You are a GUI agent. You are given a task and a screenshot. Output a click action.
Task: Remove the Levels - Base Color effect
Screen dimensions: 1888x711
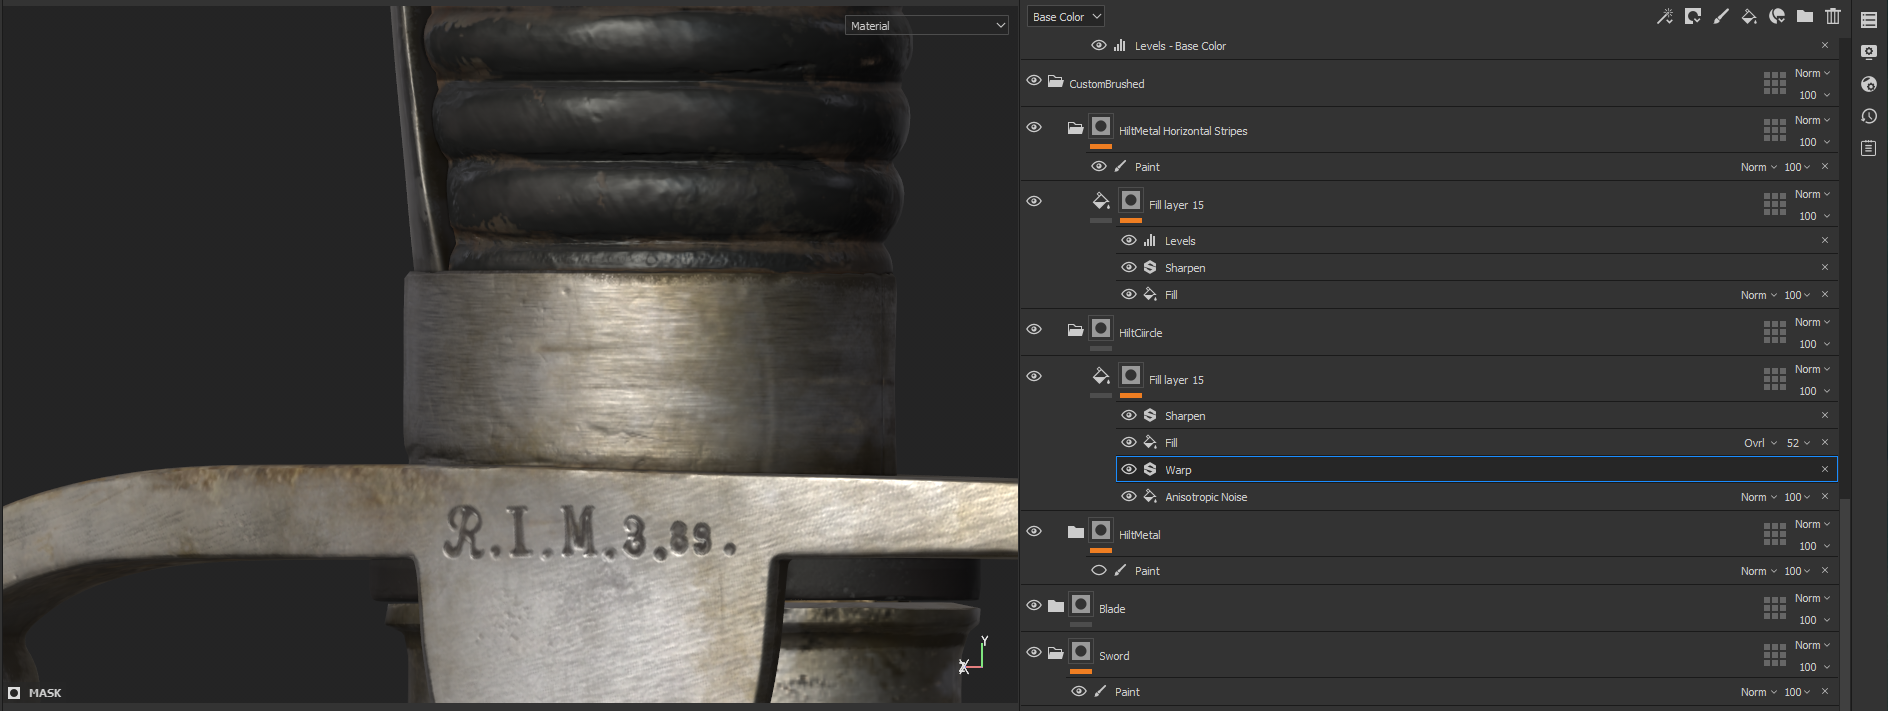coord(1824,45)
